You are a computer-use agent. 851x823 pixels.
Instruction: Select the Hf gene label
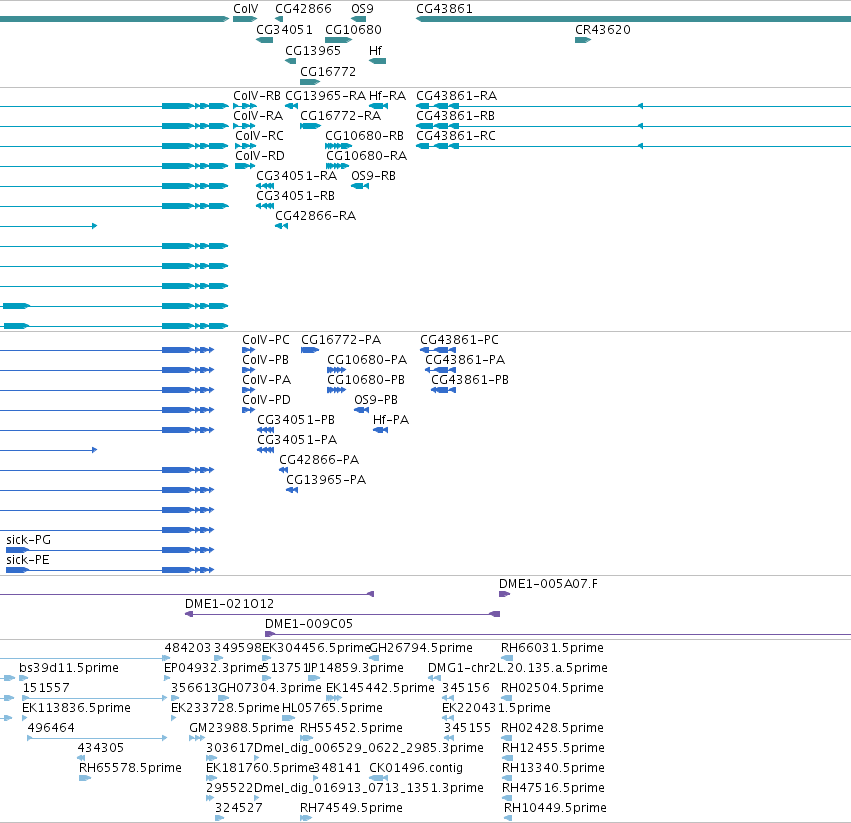(x=375, y=50)
